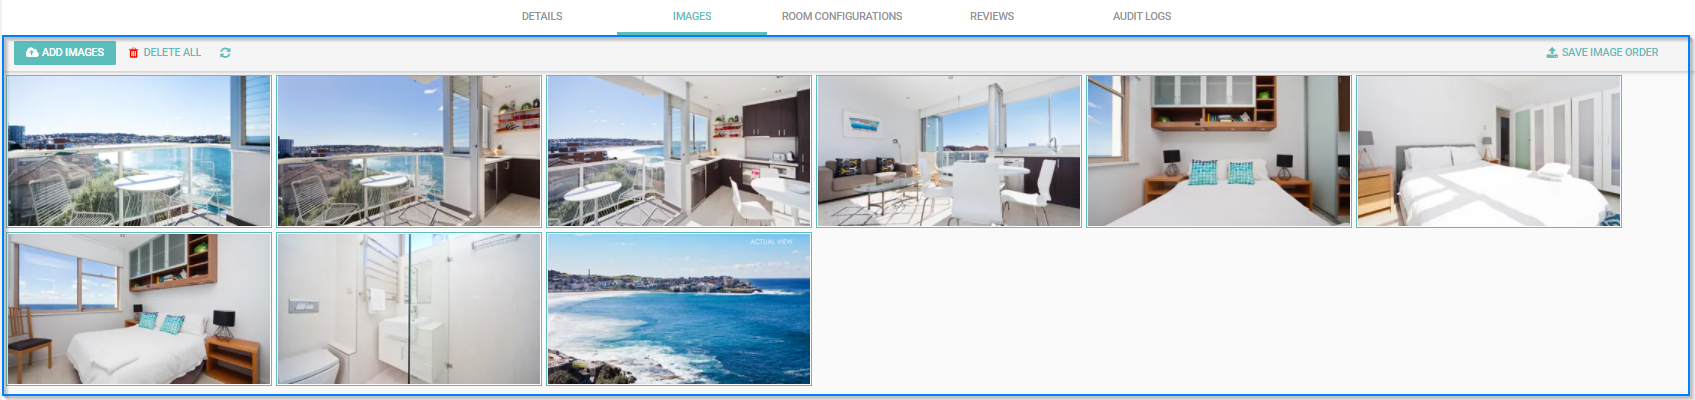This screenshot has height=400, width=1695.
Task: Click the upload icon beside Save Image Order
Action: tap(1552, 53)
